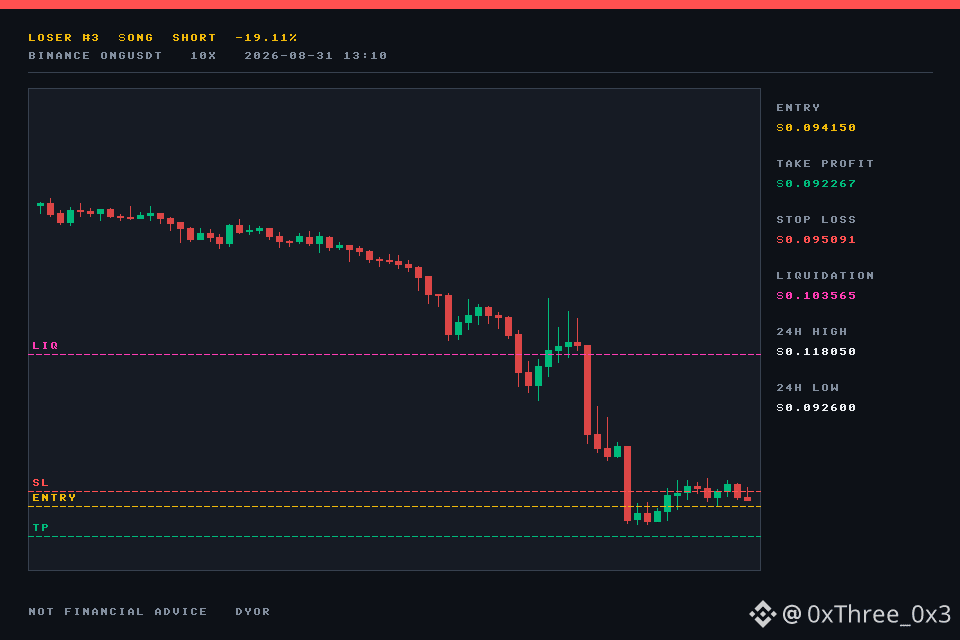The width and height of the screenshot is (960, 640).
Task: Click the '-19.11%' loss value
Action: coord(266,37)
